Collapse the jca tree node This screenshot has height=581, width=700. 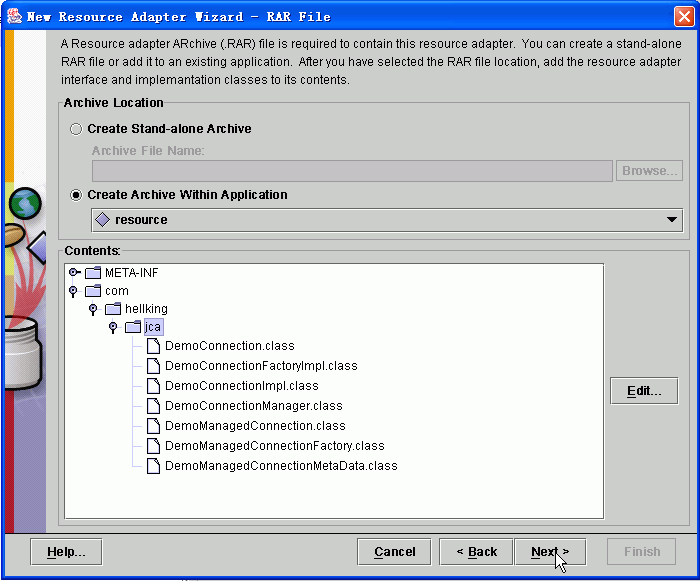click(x=113, y=327)
